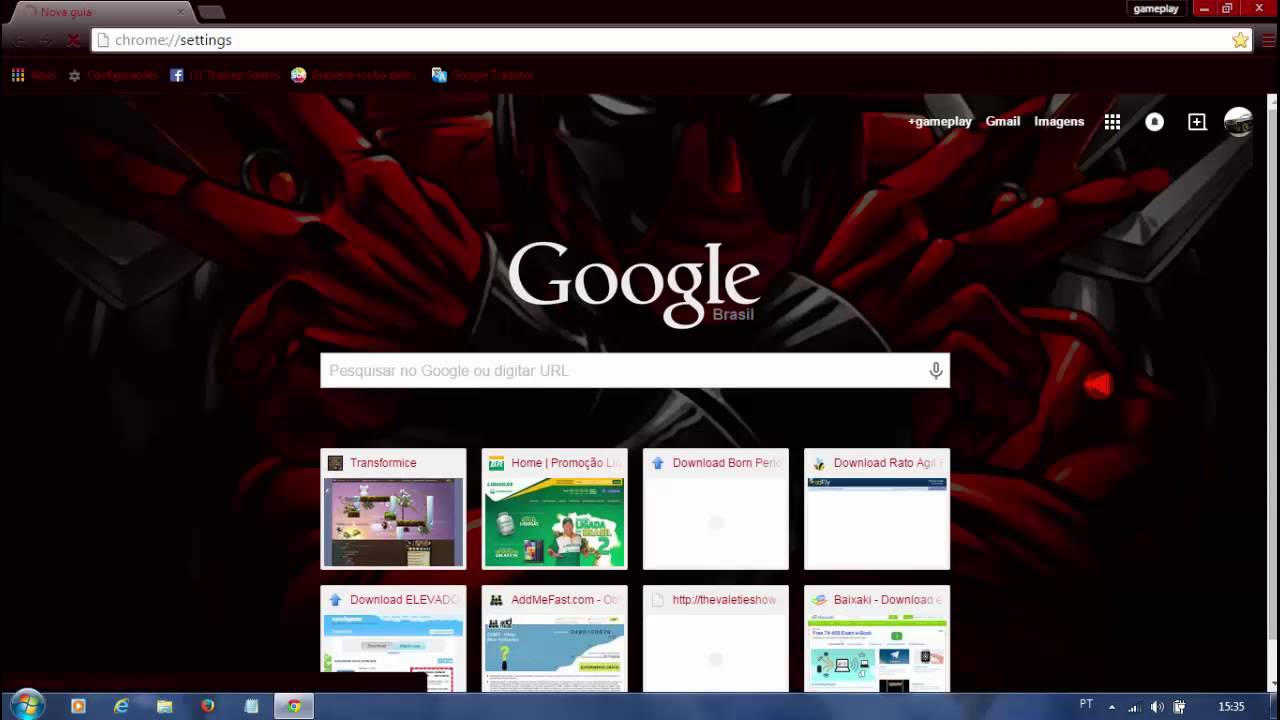1280x720 pixels.
Task: Open the notepad app in the taskbar
Action: (251, 706)
